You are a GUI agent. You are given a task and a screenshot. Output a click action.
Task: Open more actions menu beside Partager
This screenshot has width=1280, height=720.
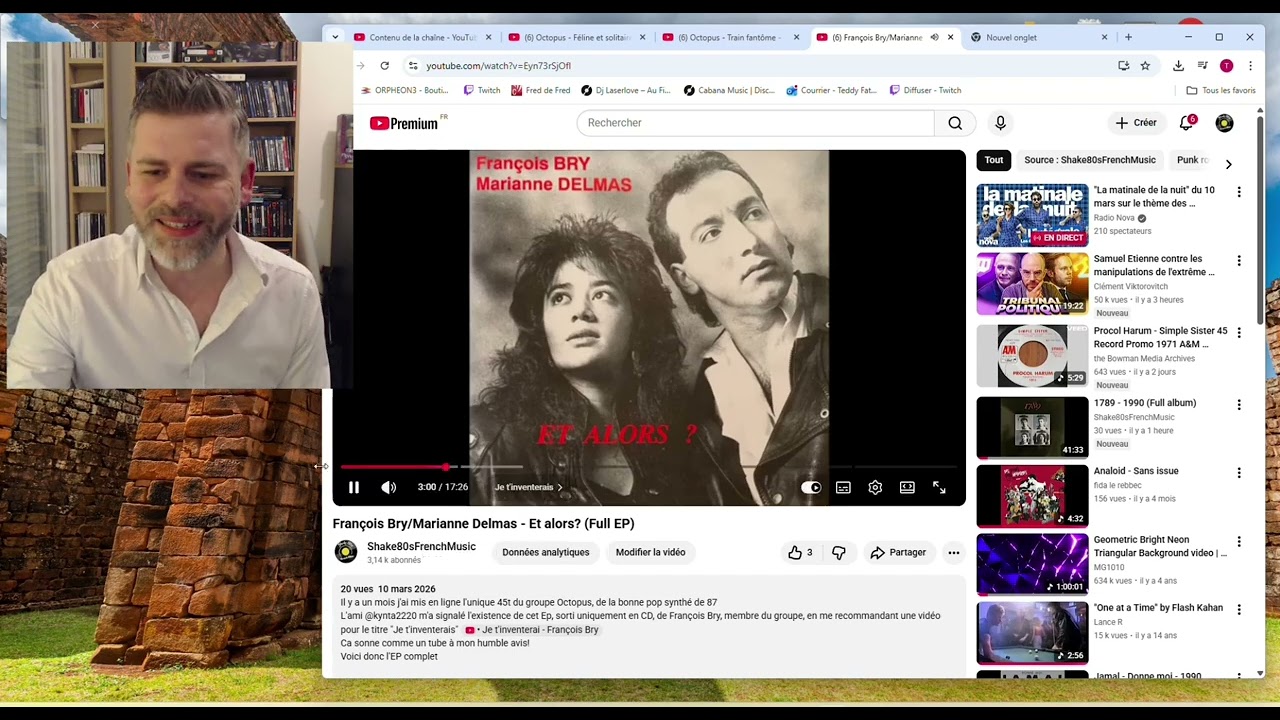[x=954, y=552]
